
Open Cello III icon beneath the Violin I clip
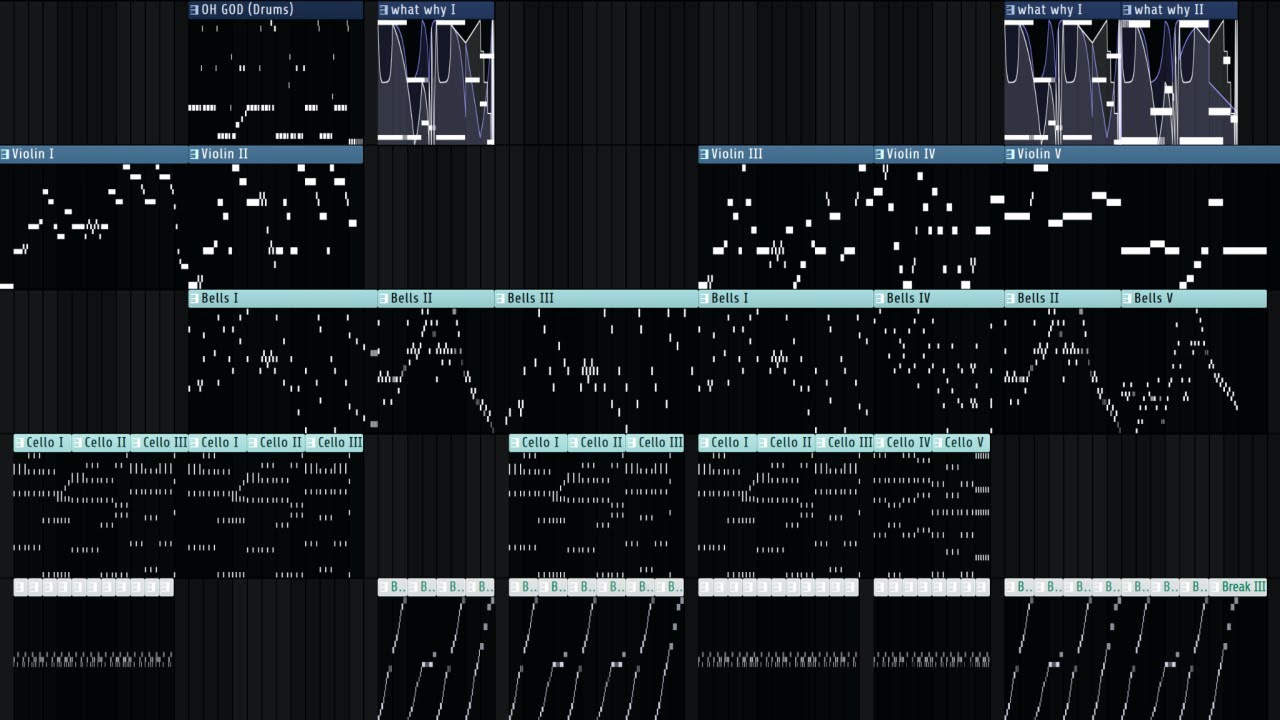(x=137, y=442)
